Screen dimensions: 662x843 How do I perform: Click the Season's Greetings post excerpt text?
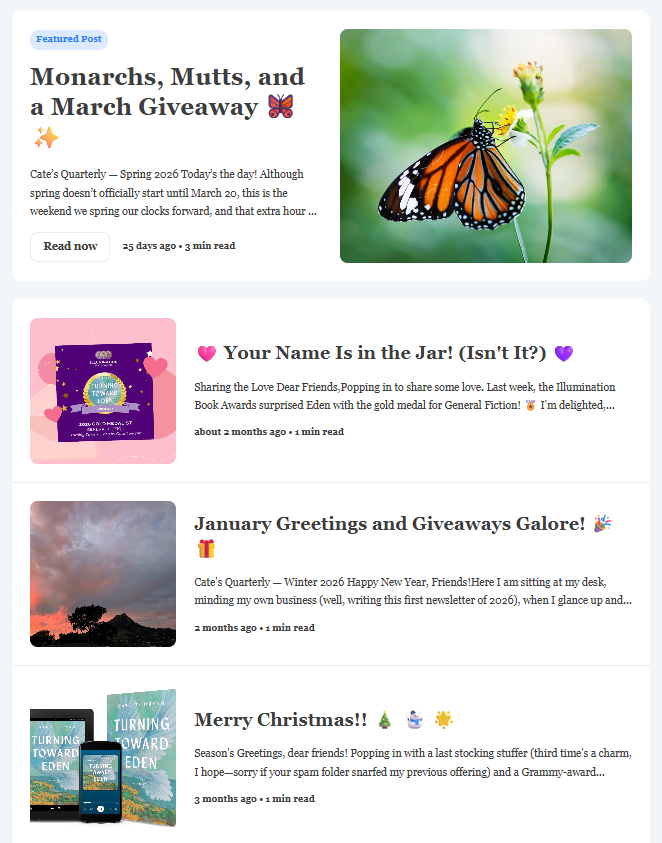pyautogui.click(x=413, y=762)
